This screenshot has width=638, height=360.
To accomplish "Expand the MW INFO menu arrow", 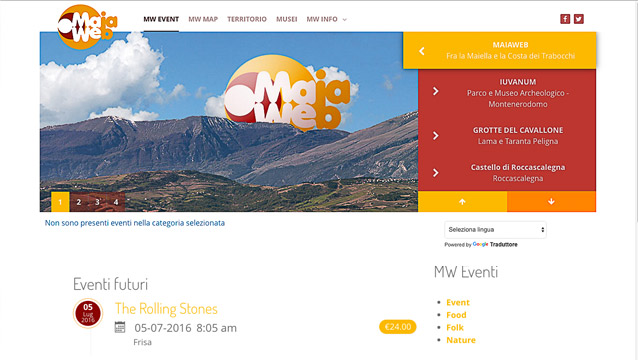I will [x=345, y=20].
